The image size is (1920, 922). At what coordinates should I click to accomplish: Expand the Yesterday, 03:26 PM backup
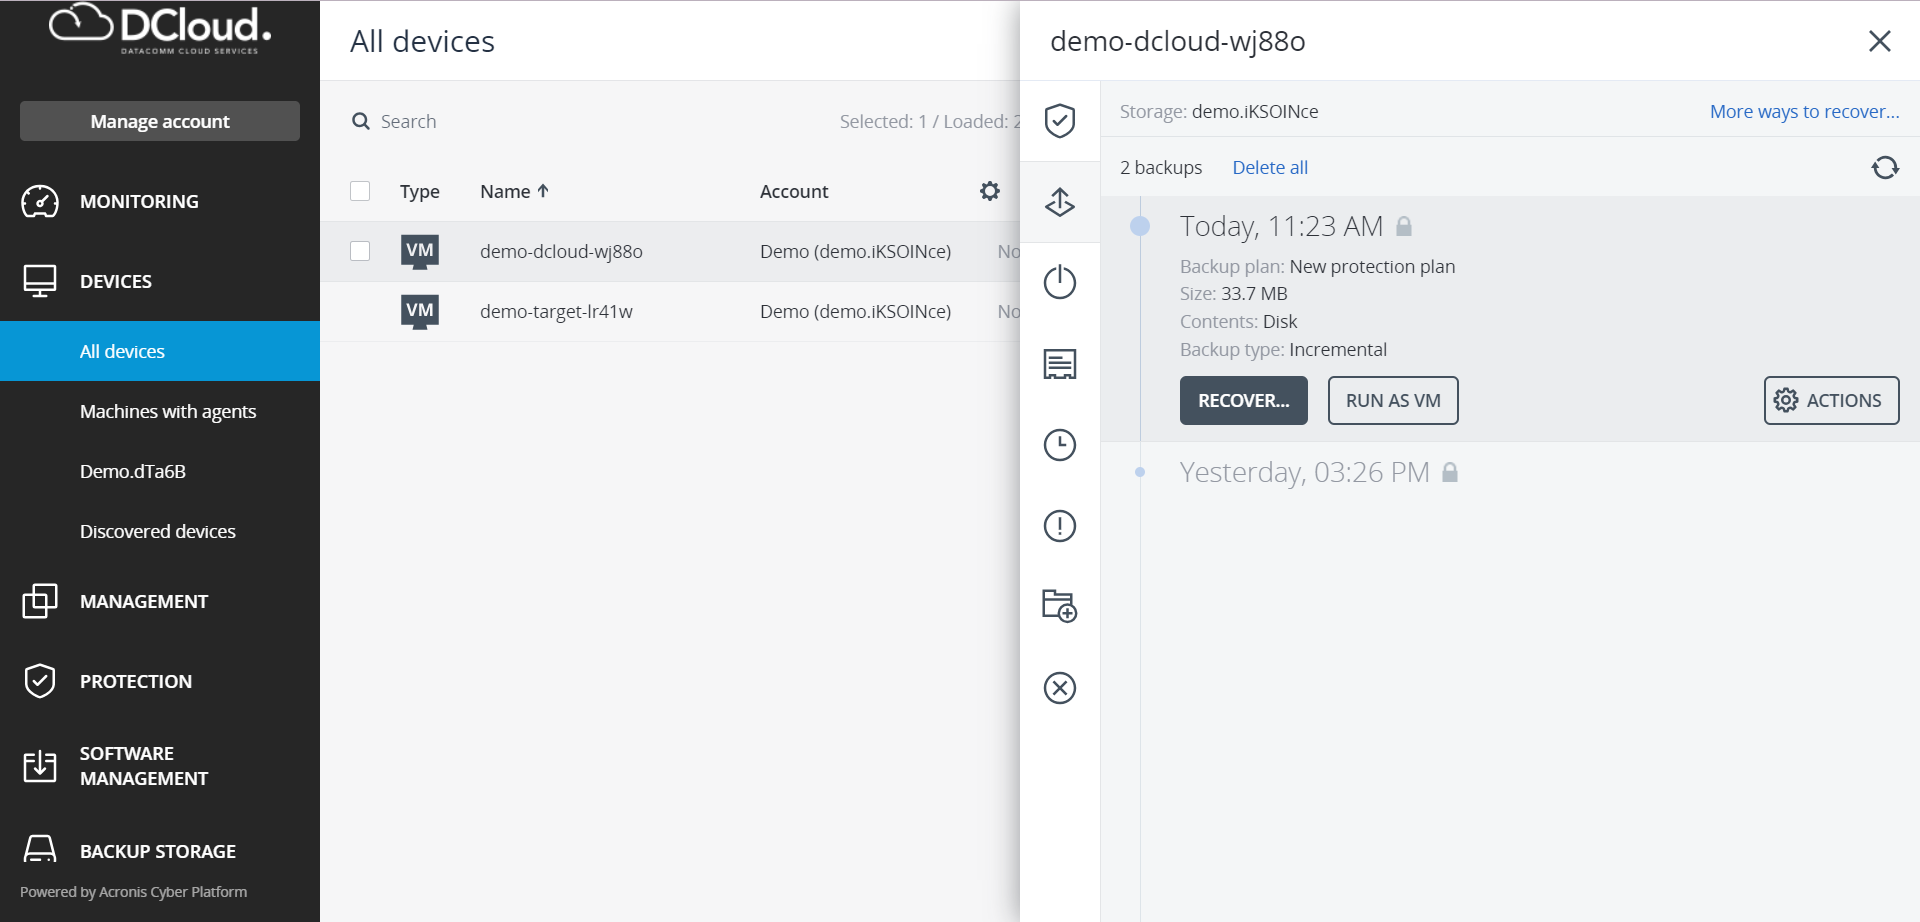pos(1304,472)
